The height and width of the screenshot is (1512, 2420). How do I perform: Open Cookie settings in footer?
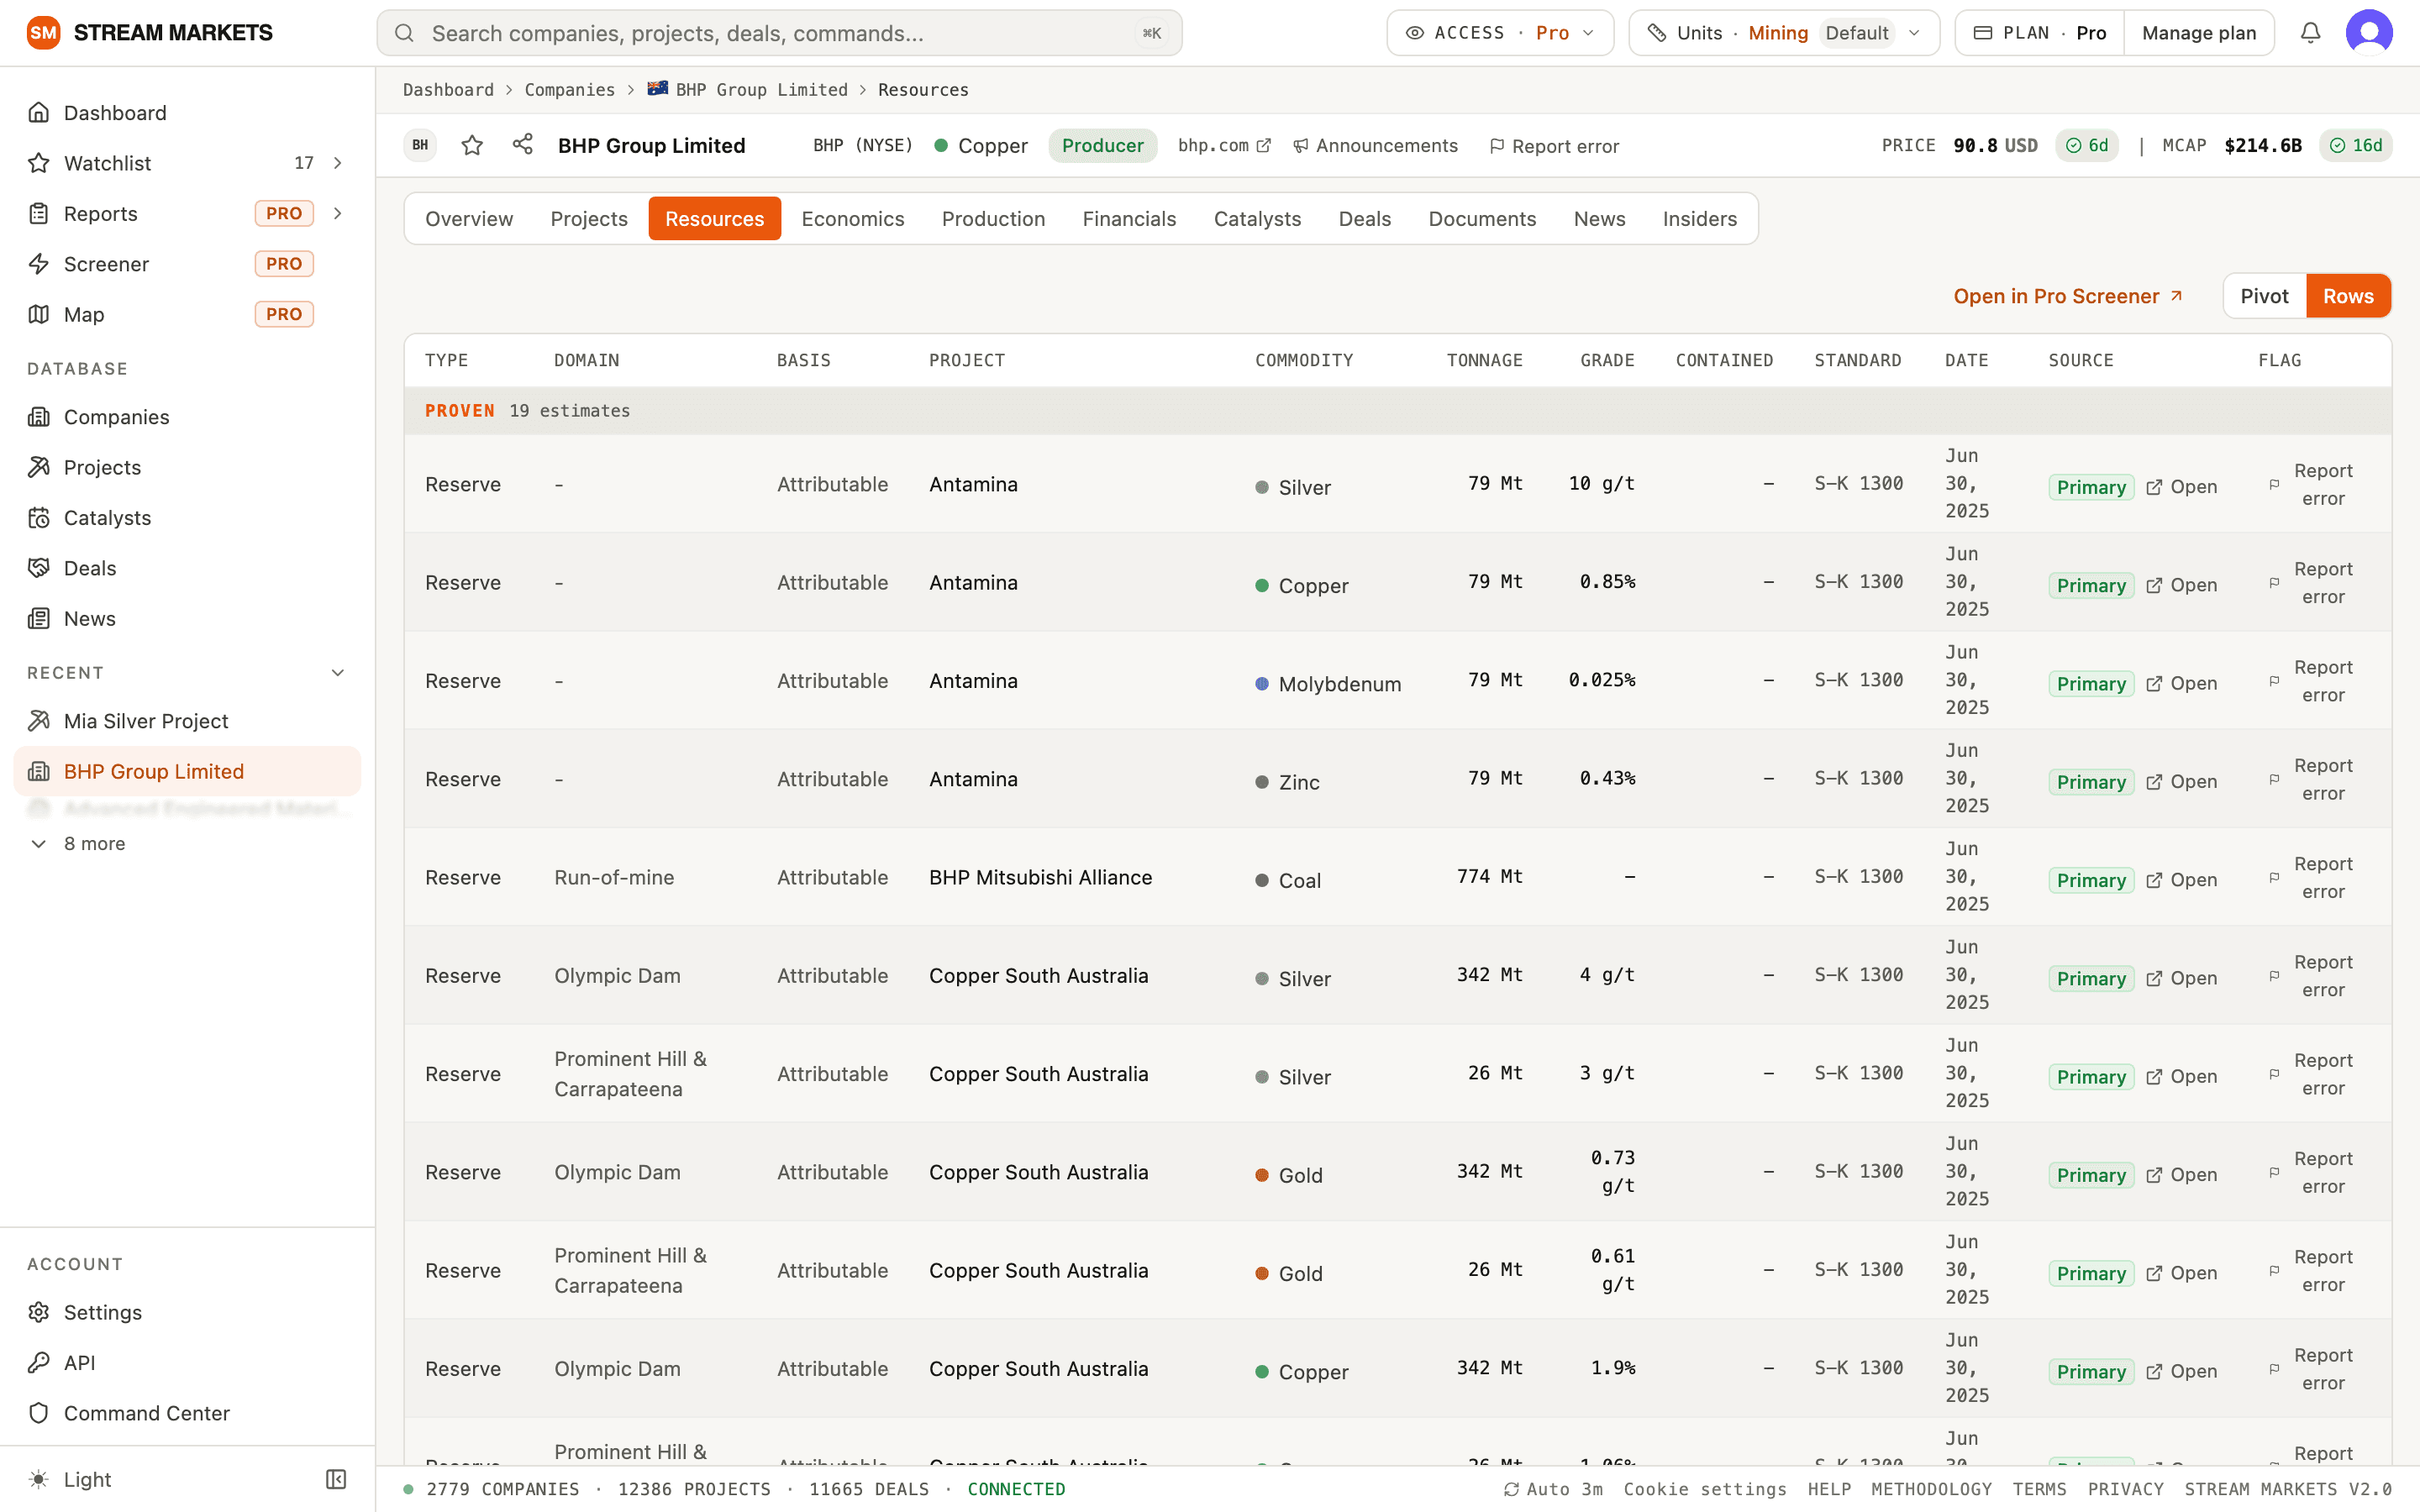(1705, 1489)
